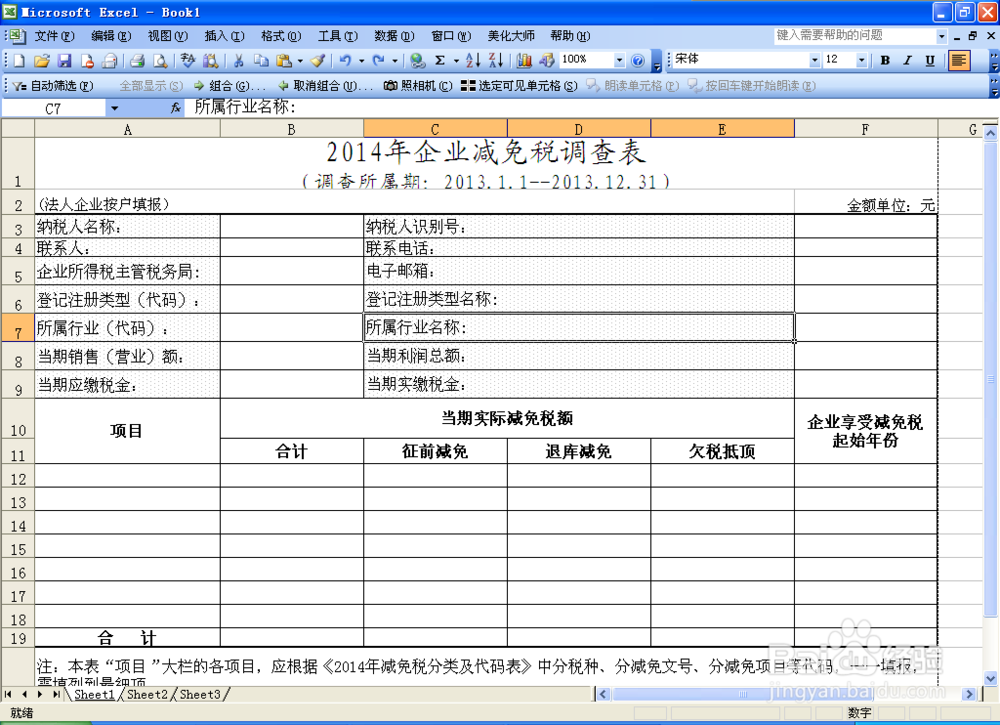Open the AutoSum functions dropdown arrow
This screenshot has width=1000, height=725.
[x=456, y=61]
